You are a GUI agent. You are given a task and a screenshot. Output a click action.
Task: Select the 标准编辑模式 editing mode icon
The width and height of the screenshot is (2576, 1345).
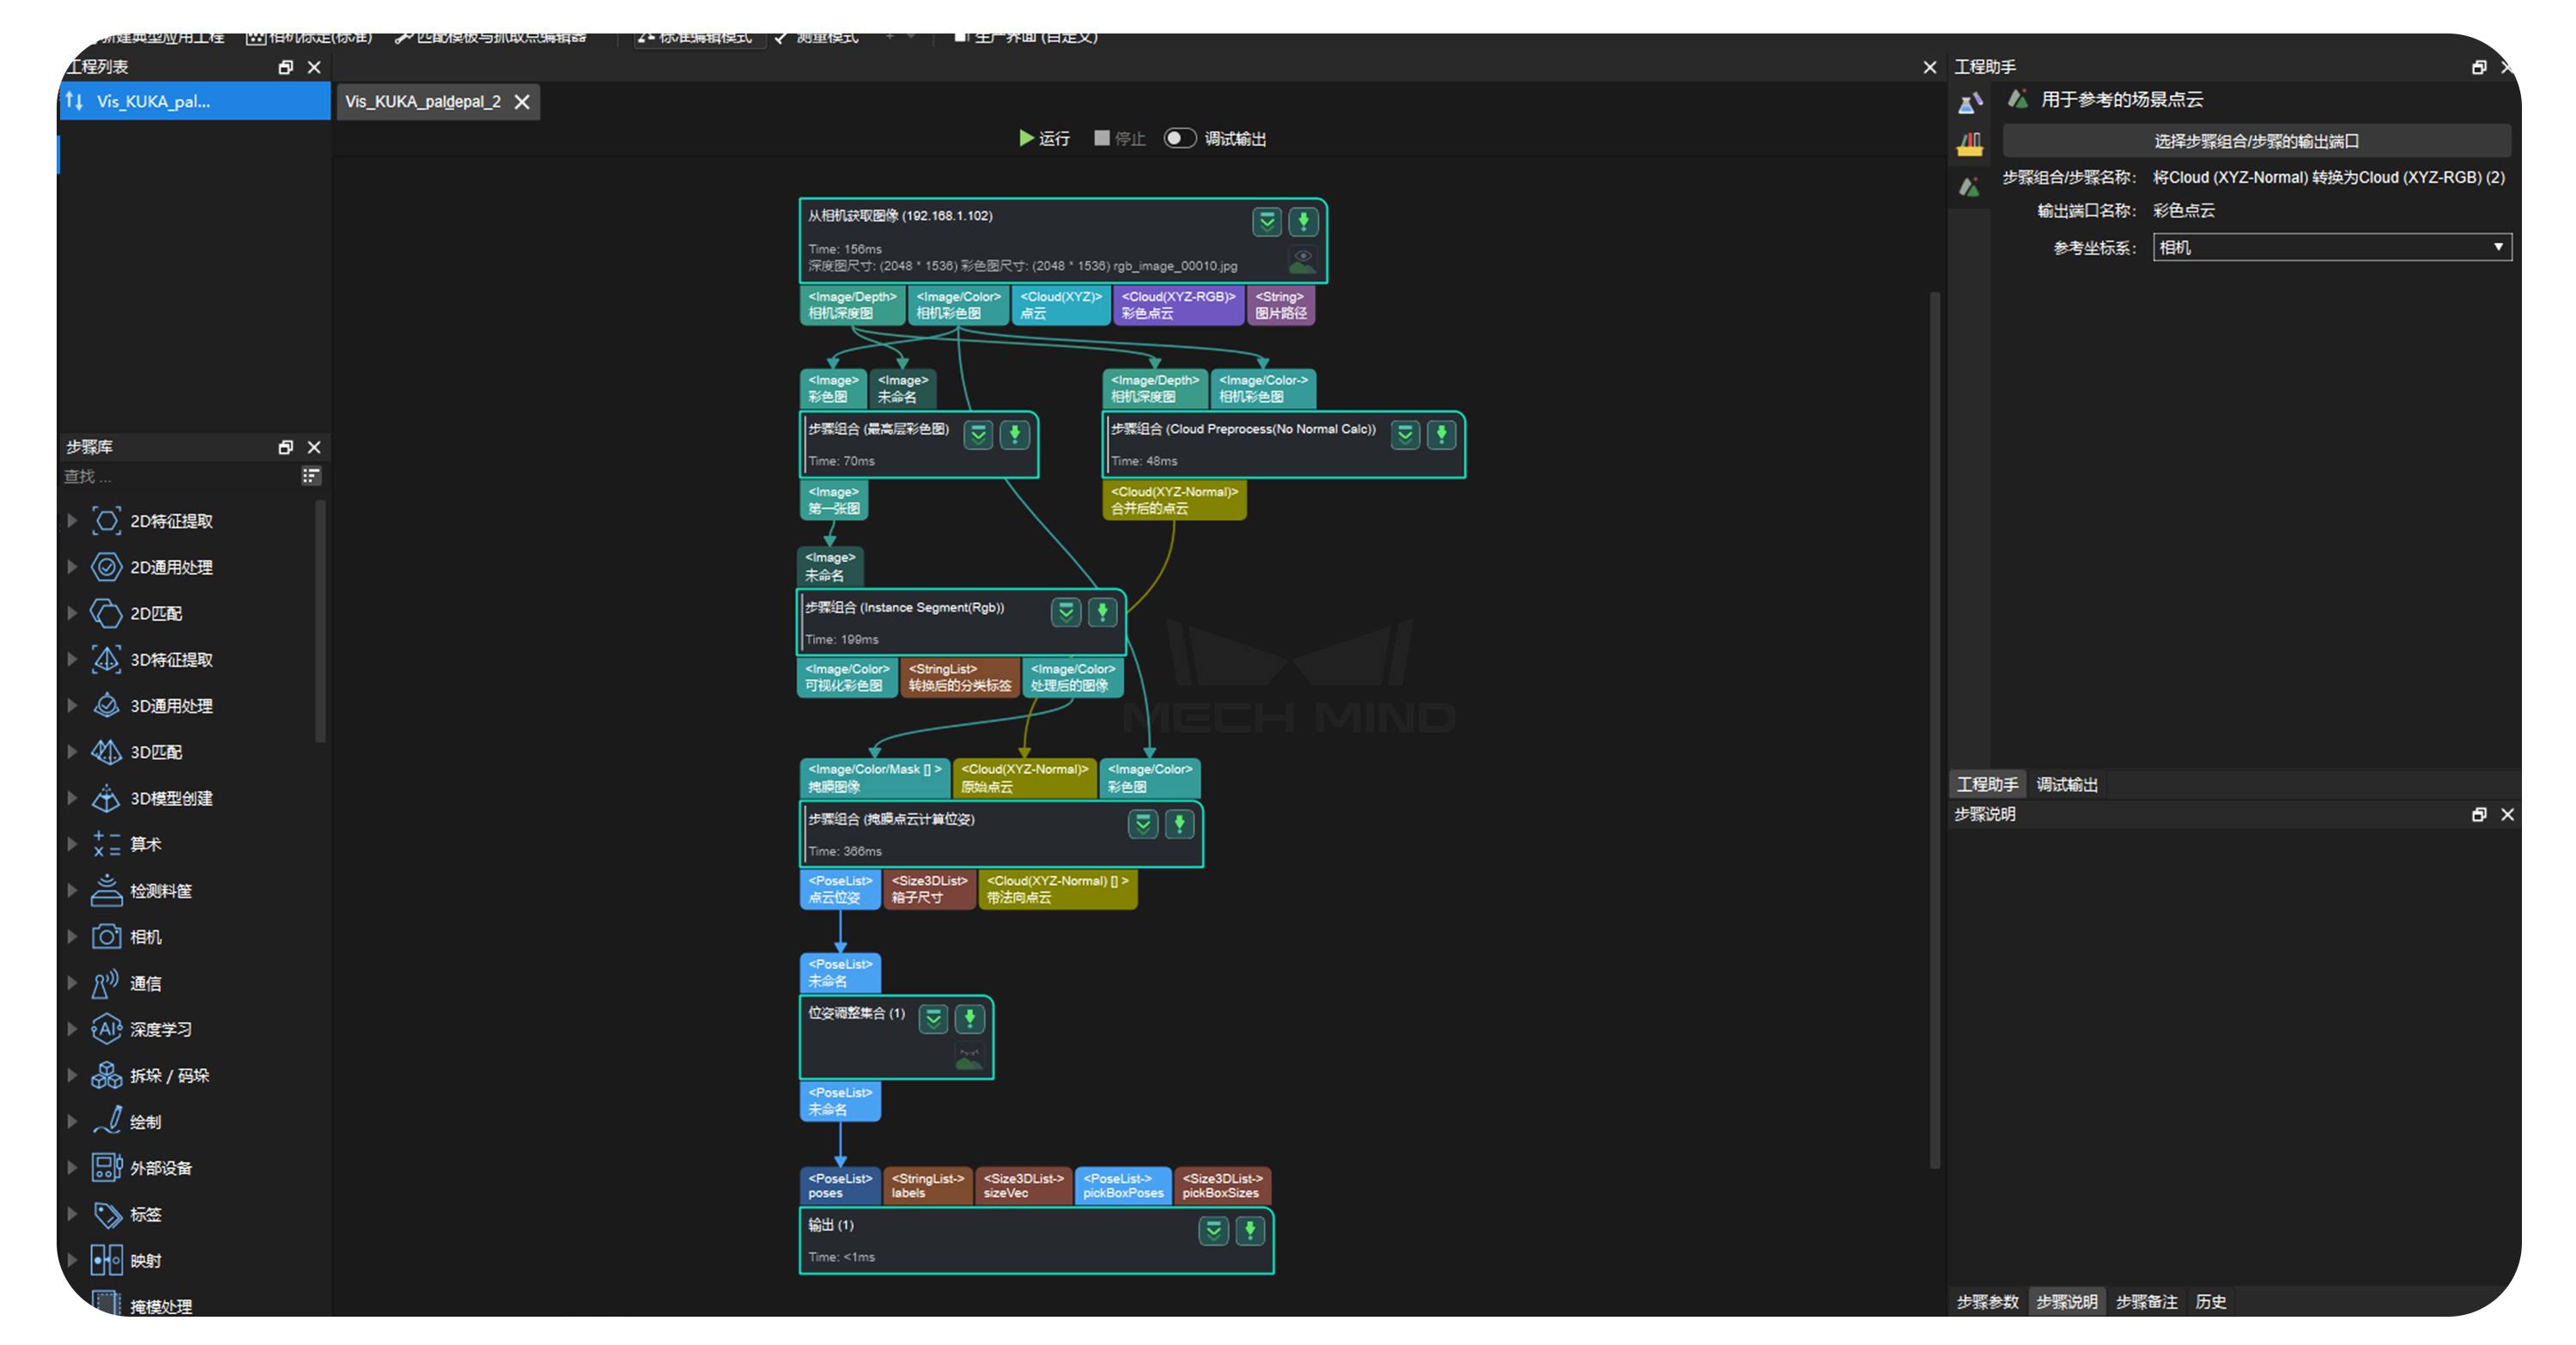[645, 36]
